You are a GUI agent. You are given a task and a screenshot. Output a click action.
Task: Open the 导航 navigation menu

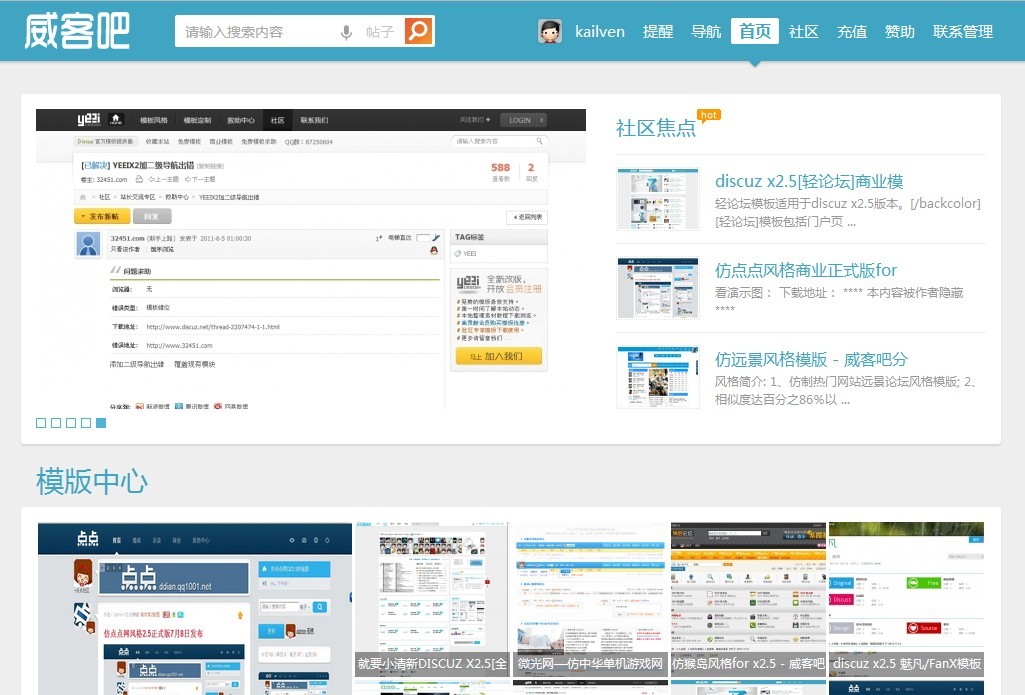click(706, 31)
